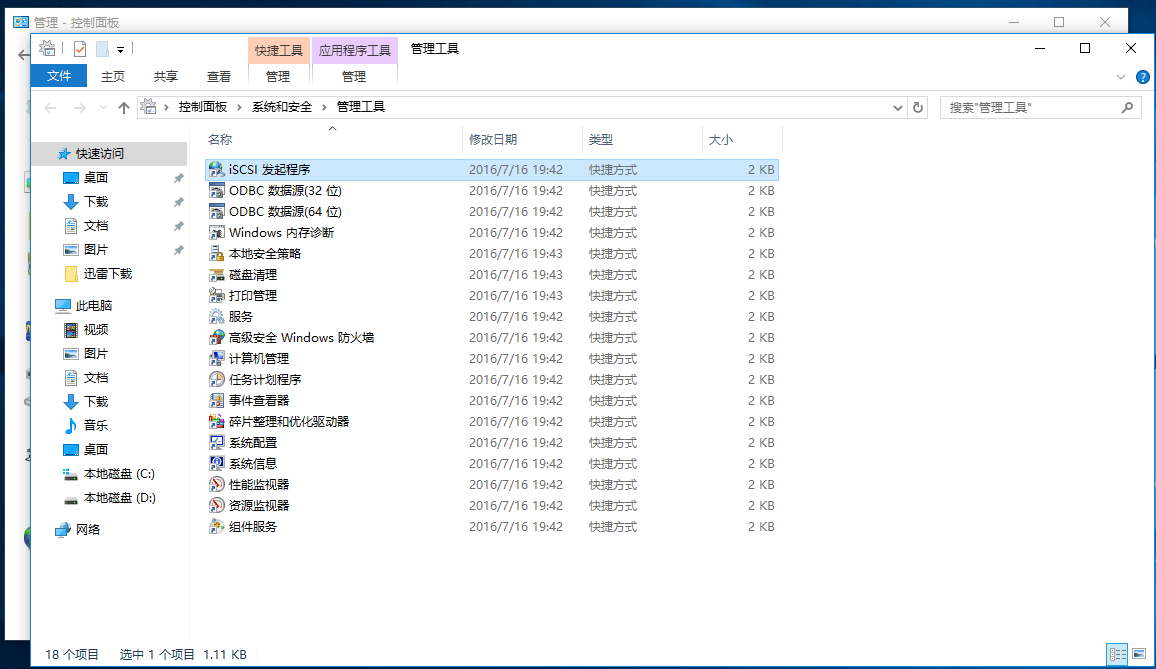1156x669 pixels.
Task: Open 高级安全 Windows 防火墙
Action: click(x=296, y=337)
